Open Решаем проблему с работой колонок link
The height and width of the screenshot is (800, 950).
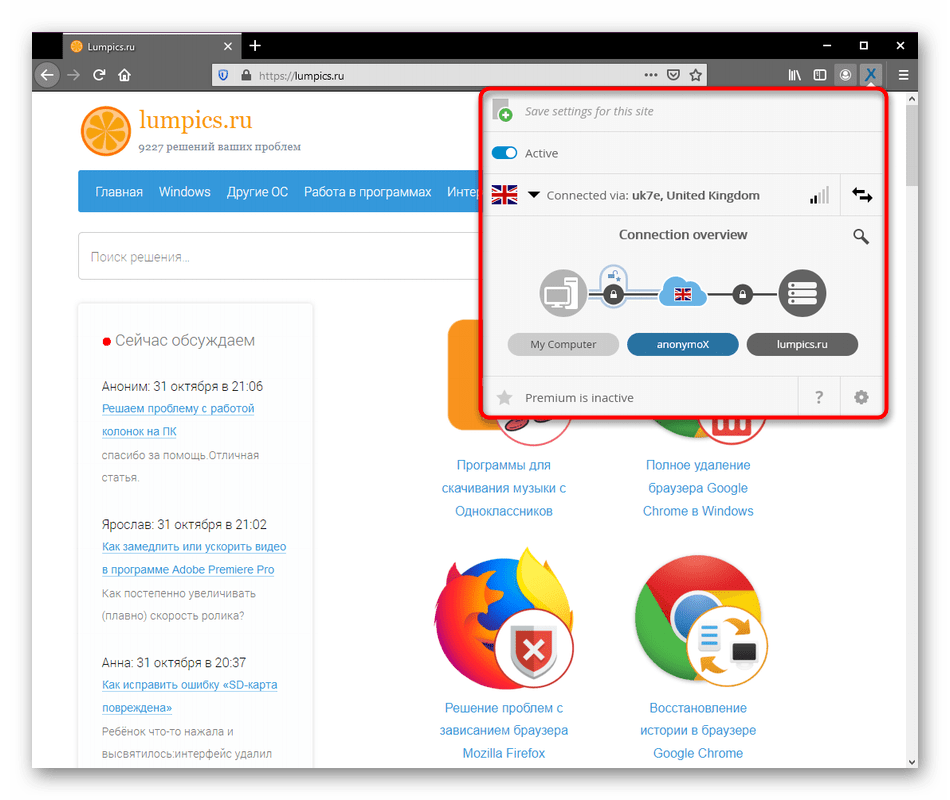click(178, 419)
